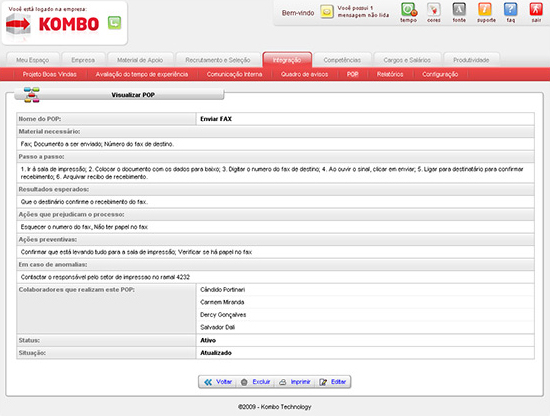The image size is (550, 416).
Task: Click the green switch company icon next to KOMBO
Action: point(114,23)
